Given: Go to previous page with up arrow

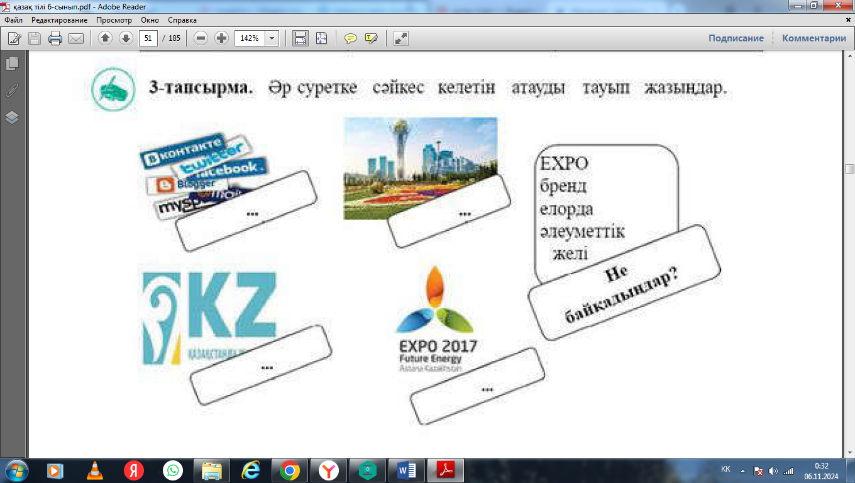Looking at the screenshot, I should 105,38.
